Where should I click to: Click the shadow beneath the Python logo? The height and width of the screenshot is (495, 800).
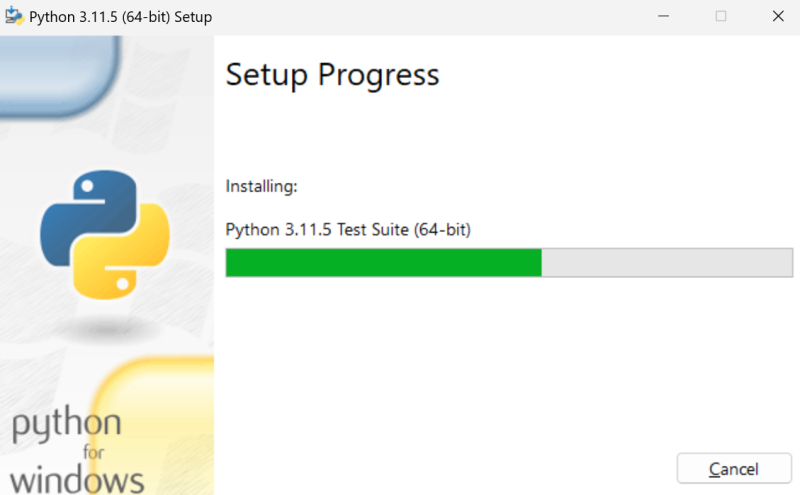pyautogui.click(x=106, y=330)
